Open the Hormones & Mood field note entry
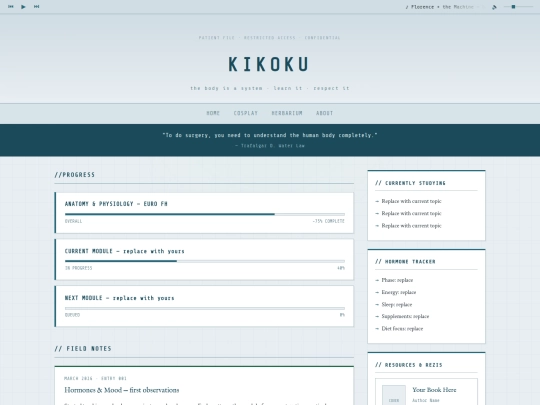Viewport: 540px width, 405px height. (122, 390)
